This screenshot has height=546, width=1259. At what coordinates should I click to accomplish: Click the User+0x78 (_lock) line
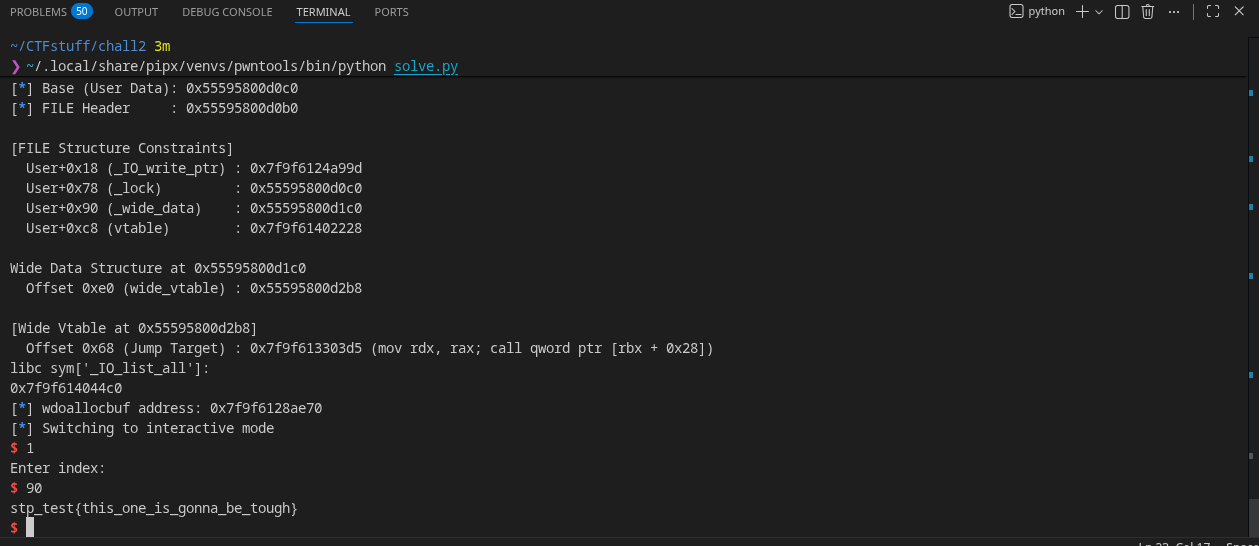194,188
